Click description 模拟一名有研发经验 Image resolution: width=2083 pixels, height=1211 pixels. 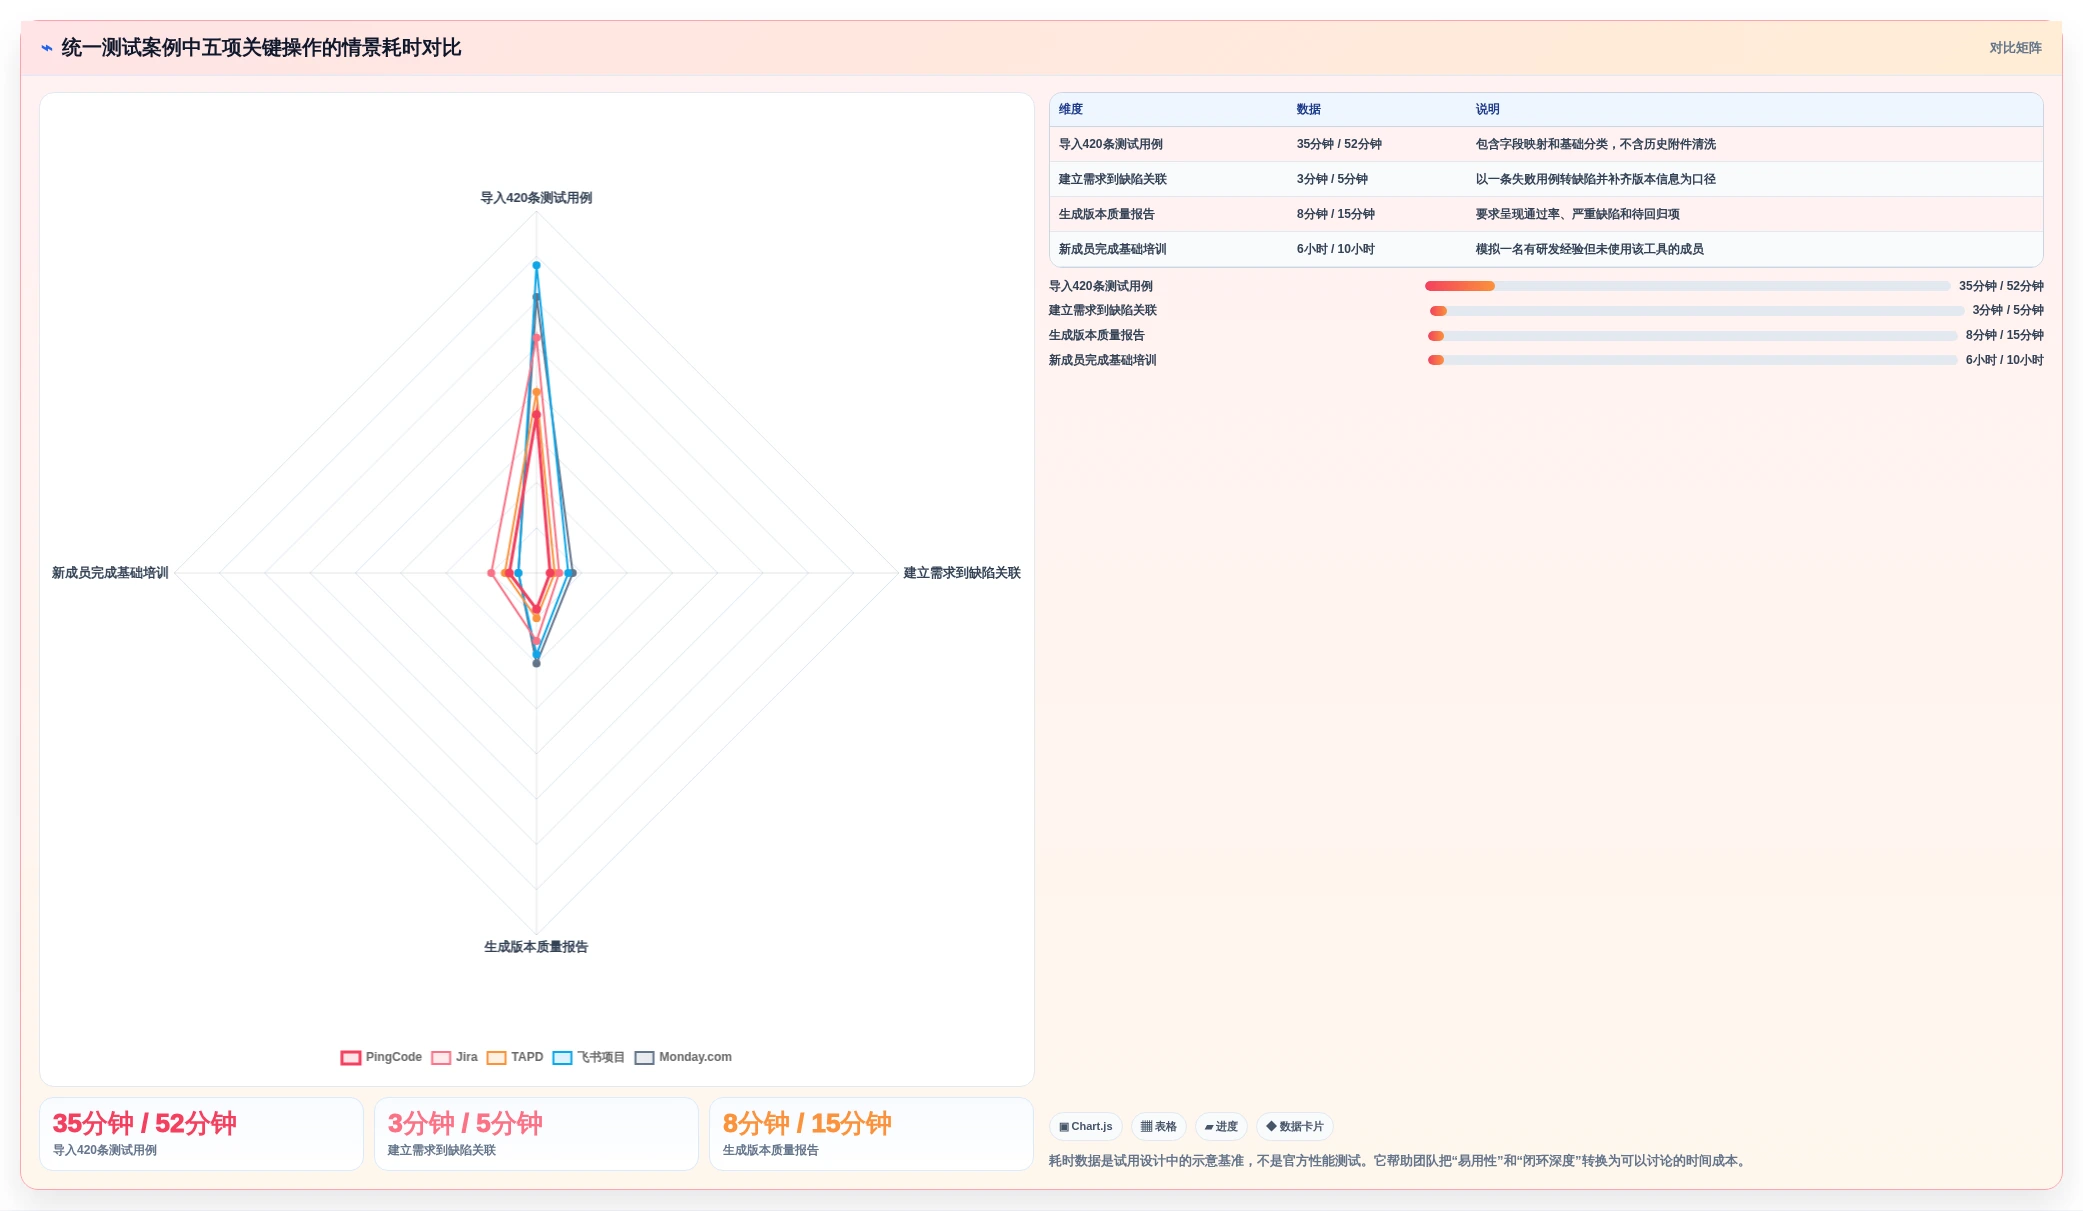(x=1590, y=250)
